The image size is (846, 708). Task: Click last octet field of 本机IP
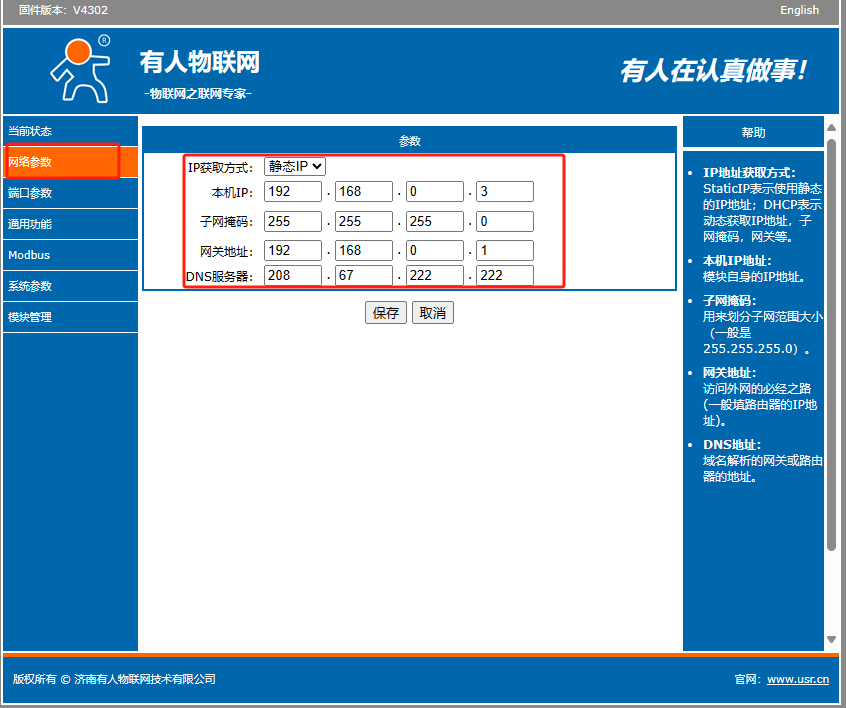point(504,192)
